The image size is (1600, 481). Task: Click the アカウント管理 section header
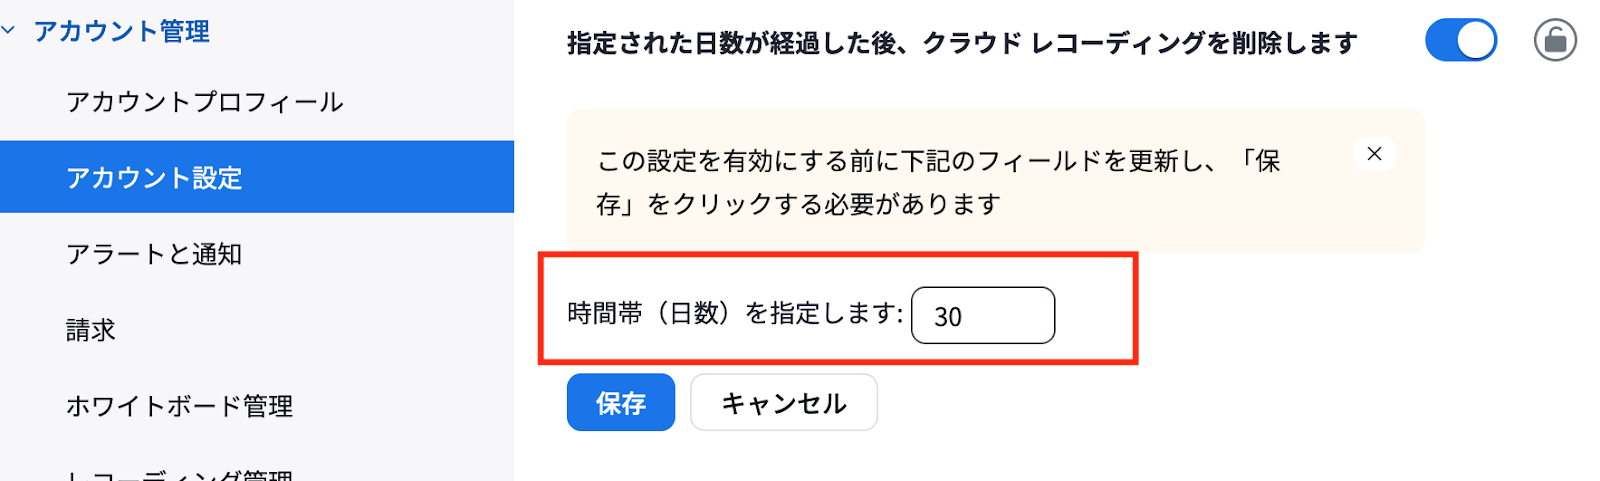(121, 31)
